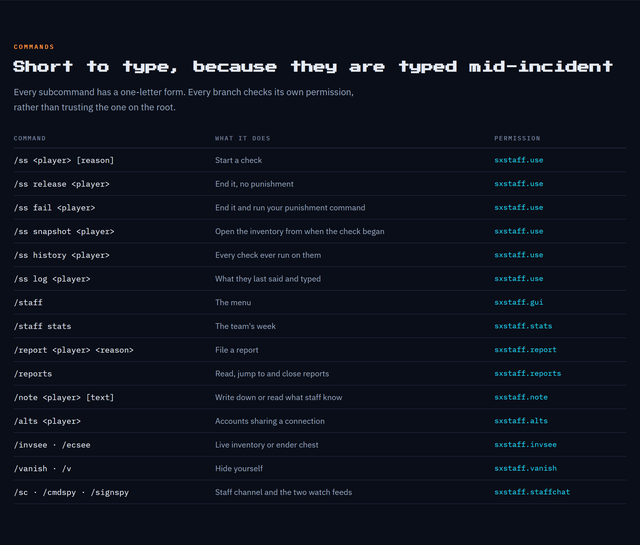Image resolution: width=640 pixels, height=545 pixels.
Task: Click 'Live inventory or ender chest'
Action: click(x=267, y=444)
